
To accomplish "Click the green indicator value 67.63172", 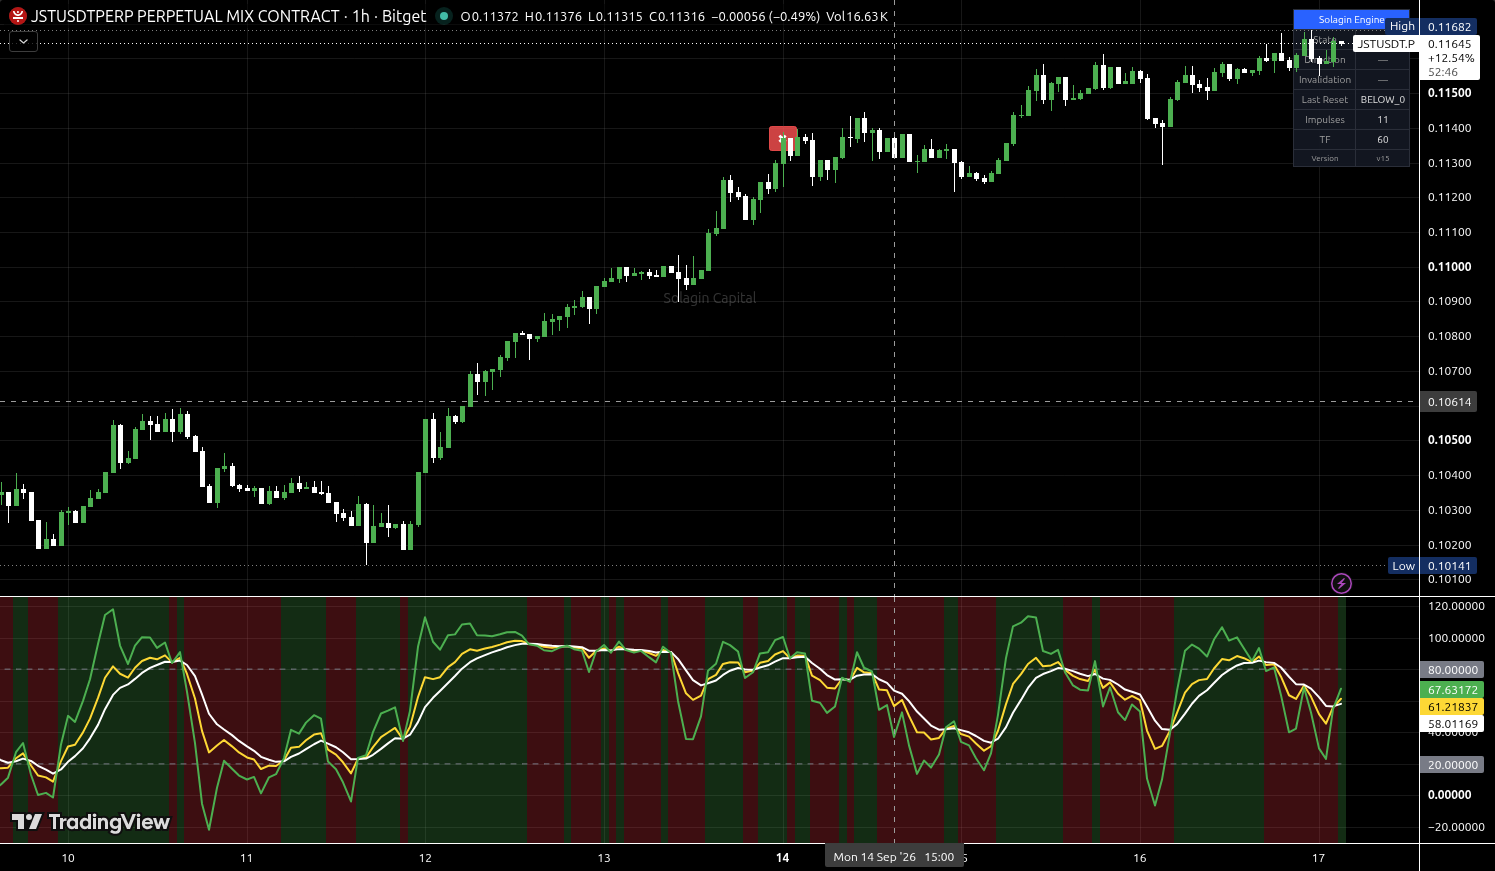I will 1452,690.
